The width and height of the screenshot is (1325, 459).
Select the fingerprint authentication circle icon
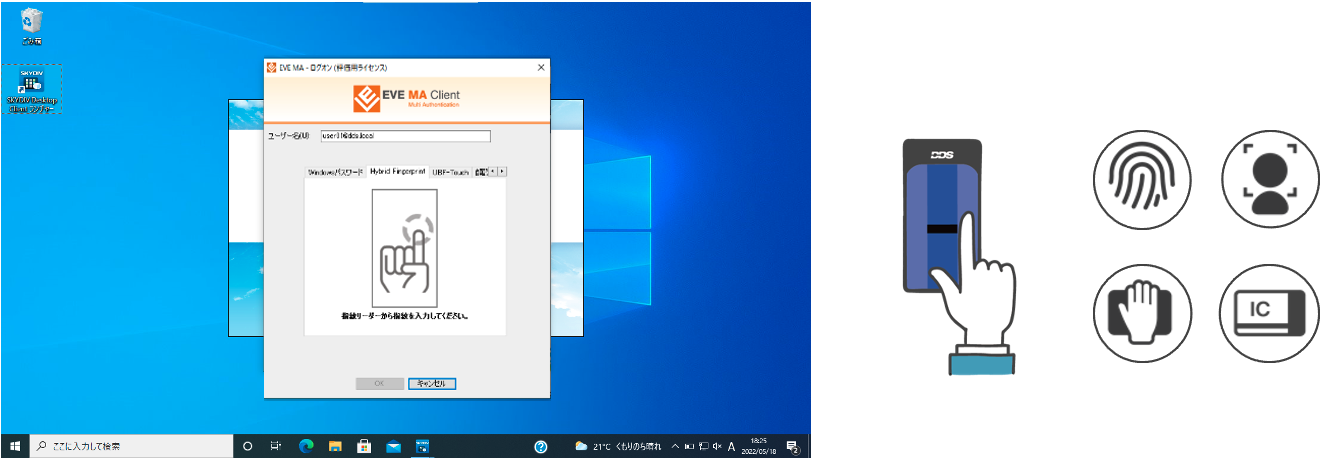point(1141,182)
